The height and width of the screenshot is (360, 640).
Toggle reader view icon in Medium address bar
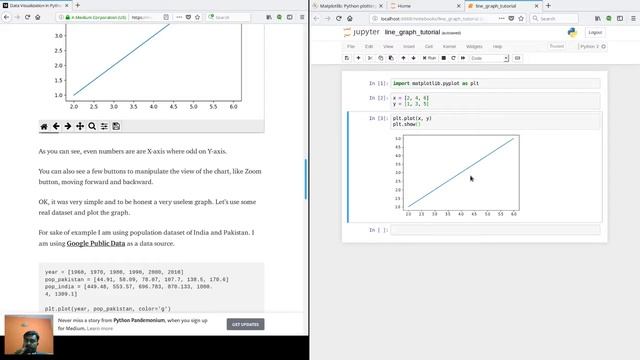pyautogui.click(x=166, y=17)
